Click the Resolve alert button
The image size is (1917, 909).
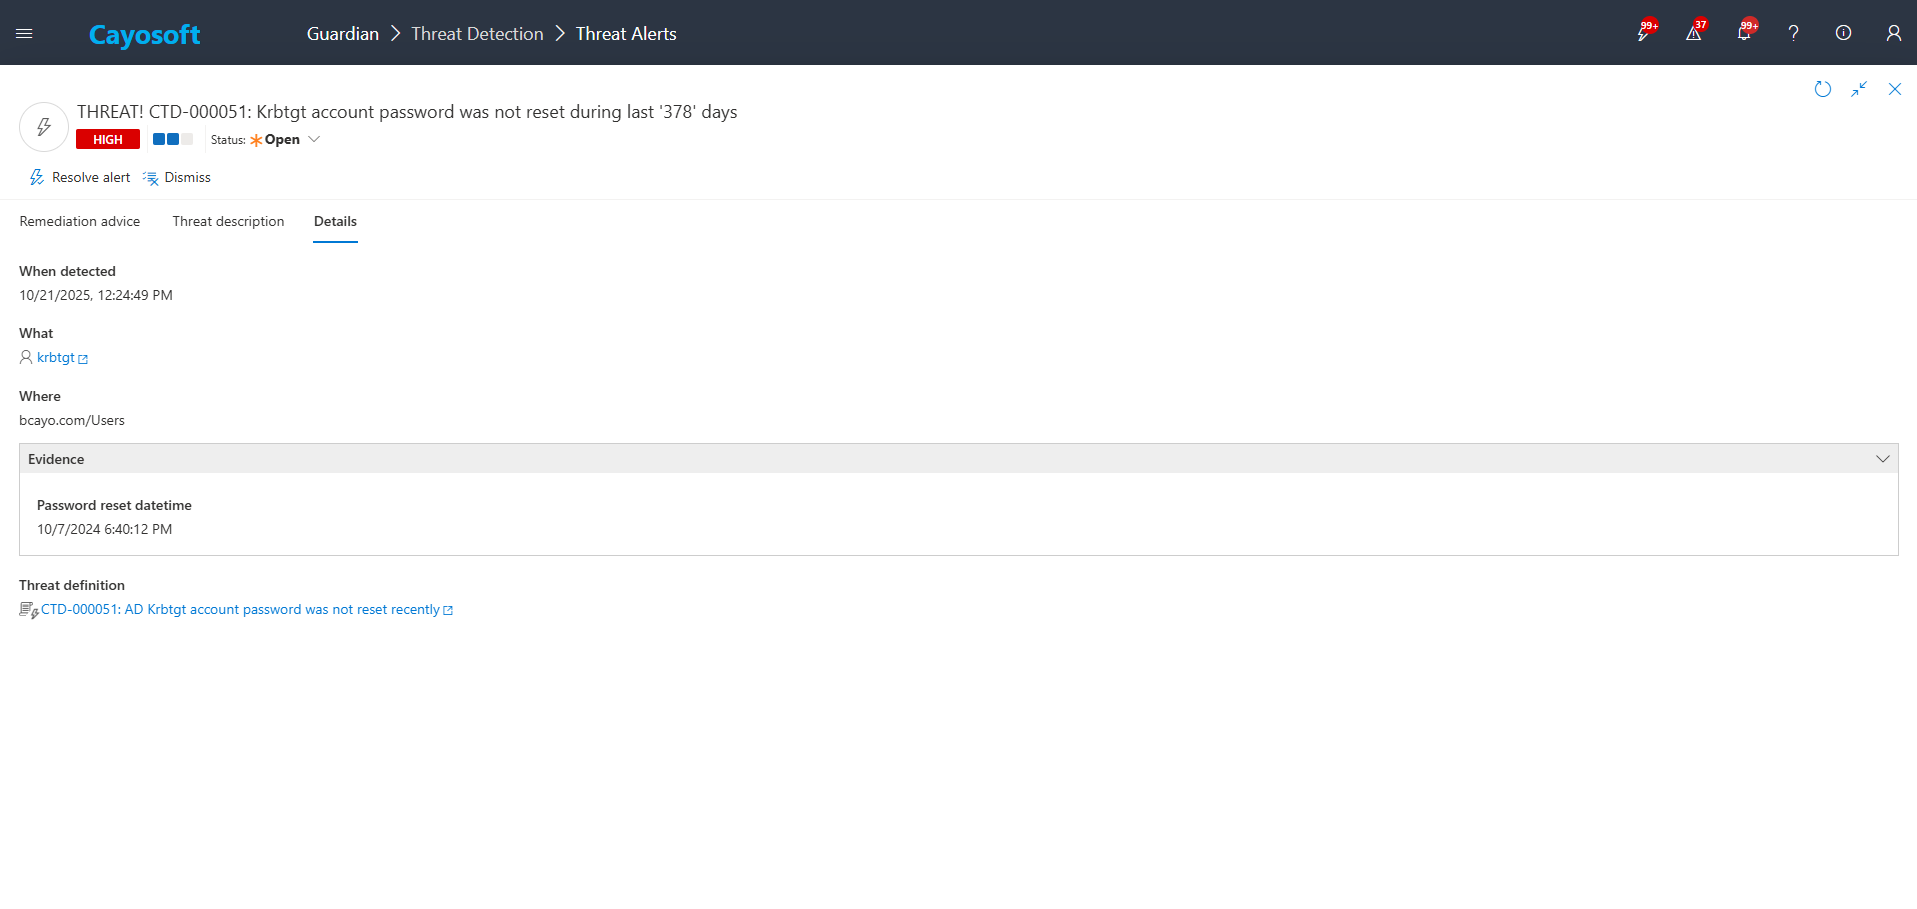coord(80,178)
